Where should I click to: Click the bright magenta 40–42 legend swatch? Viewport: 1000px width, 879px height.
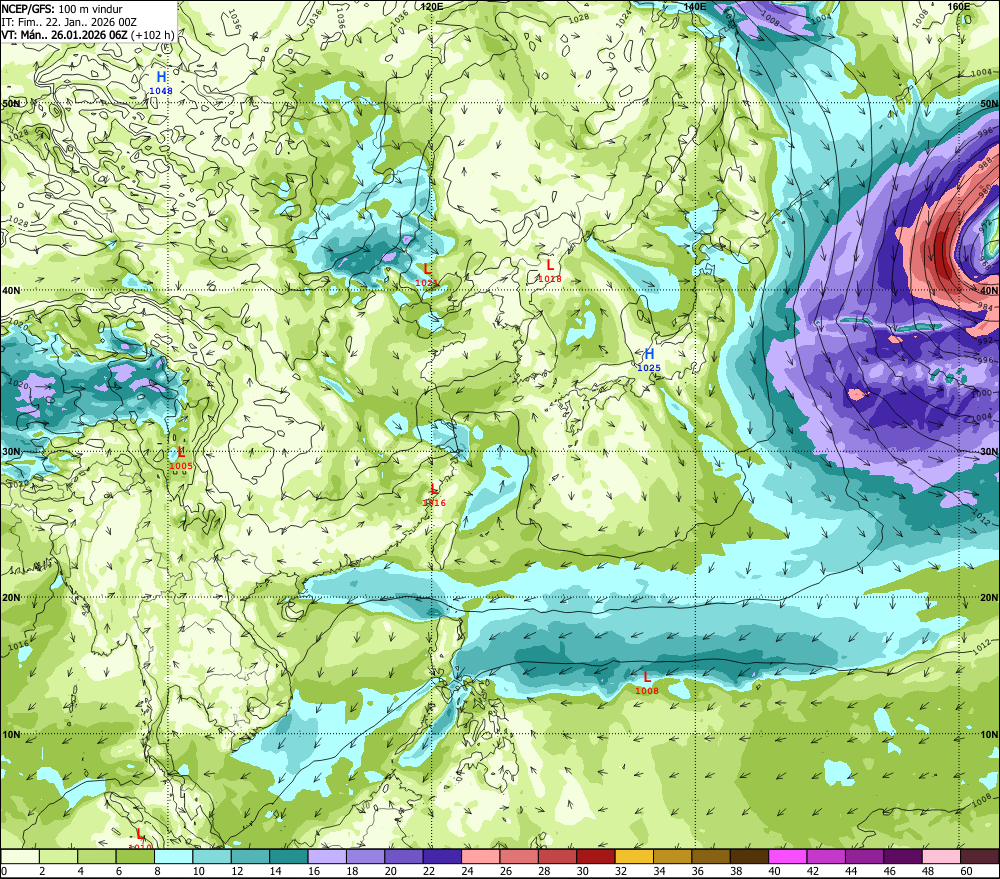coord(788,856)
